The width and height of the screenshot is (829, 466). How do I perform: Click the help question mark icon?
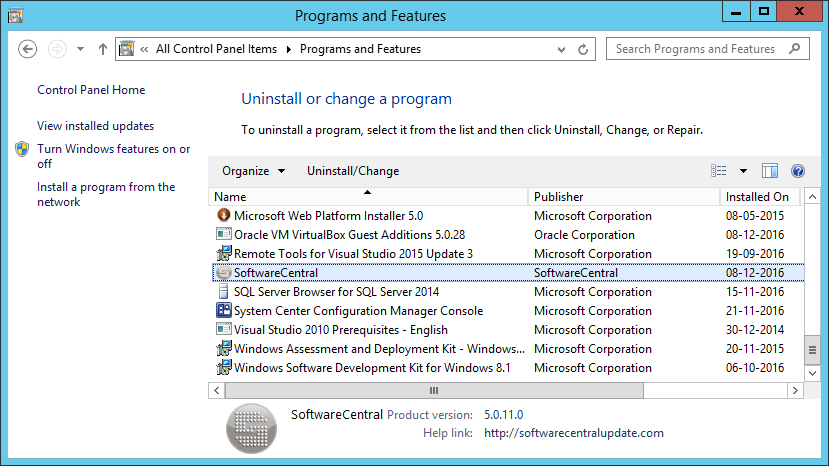tap(797, 171)
